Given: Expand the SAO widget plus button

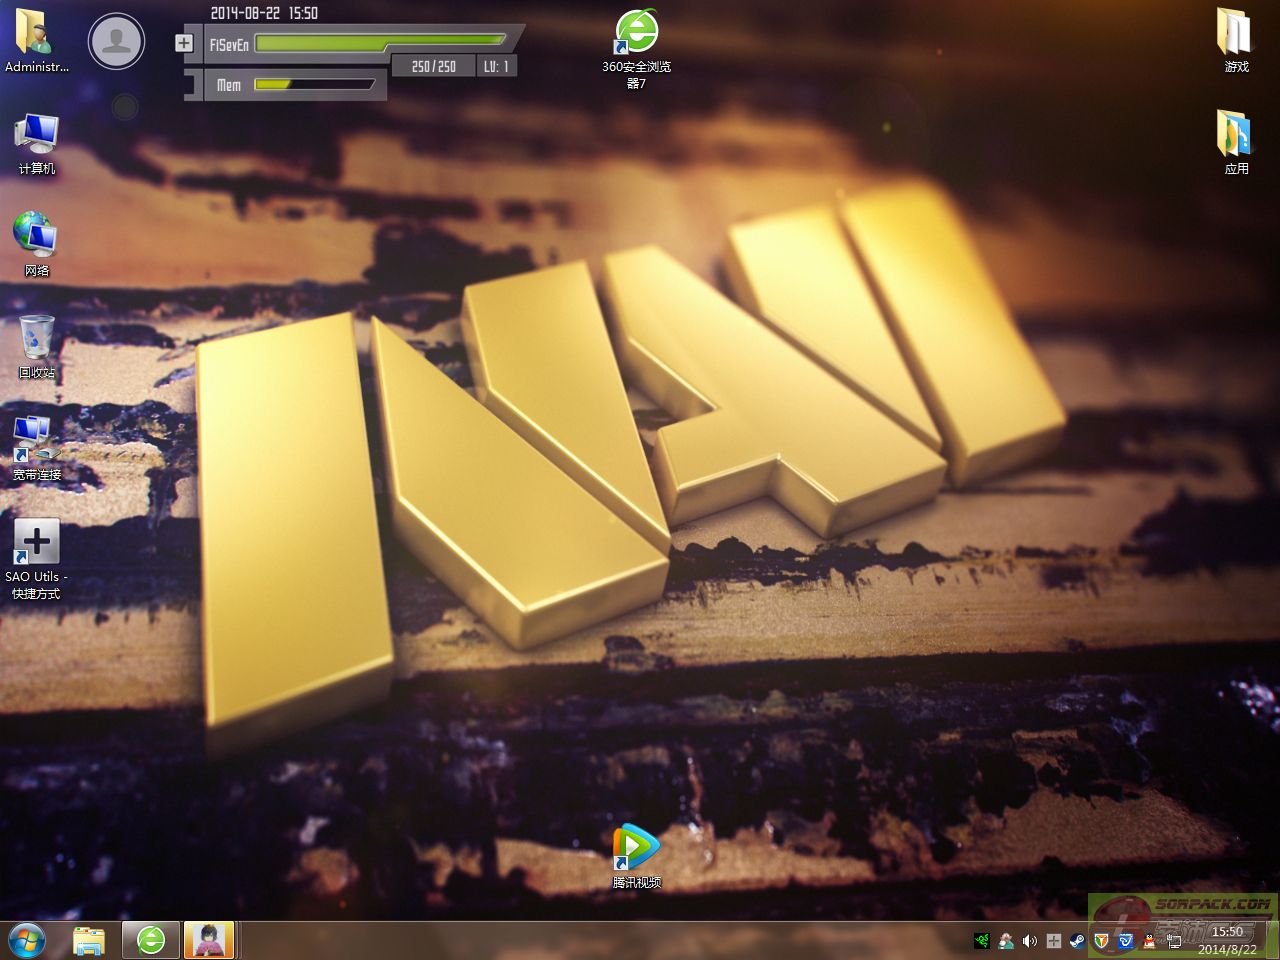Looking at the screenshot, I should click(x=184, y=43).
